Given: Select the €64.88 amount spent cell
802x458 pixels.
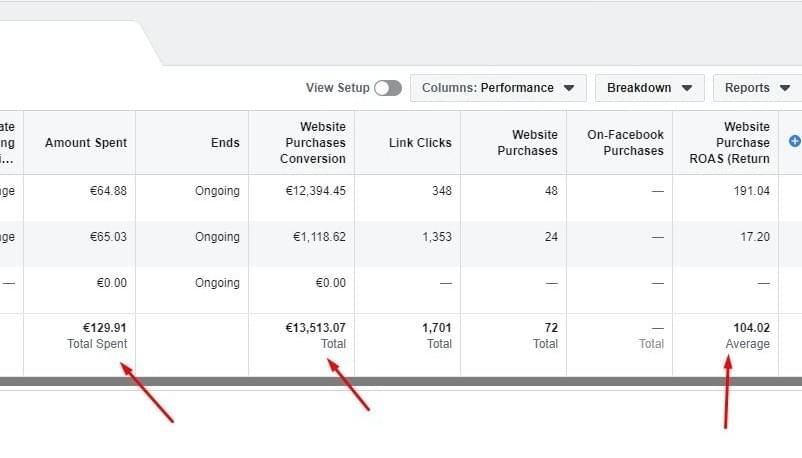Looking at the screenshot, I should click(x=107, y=191).
